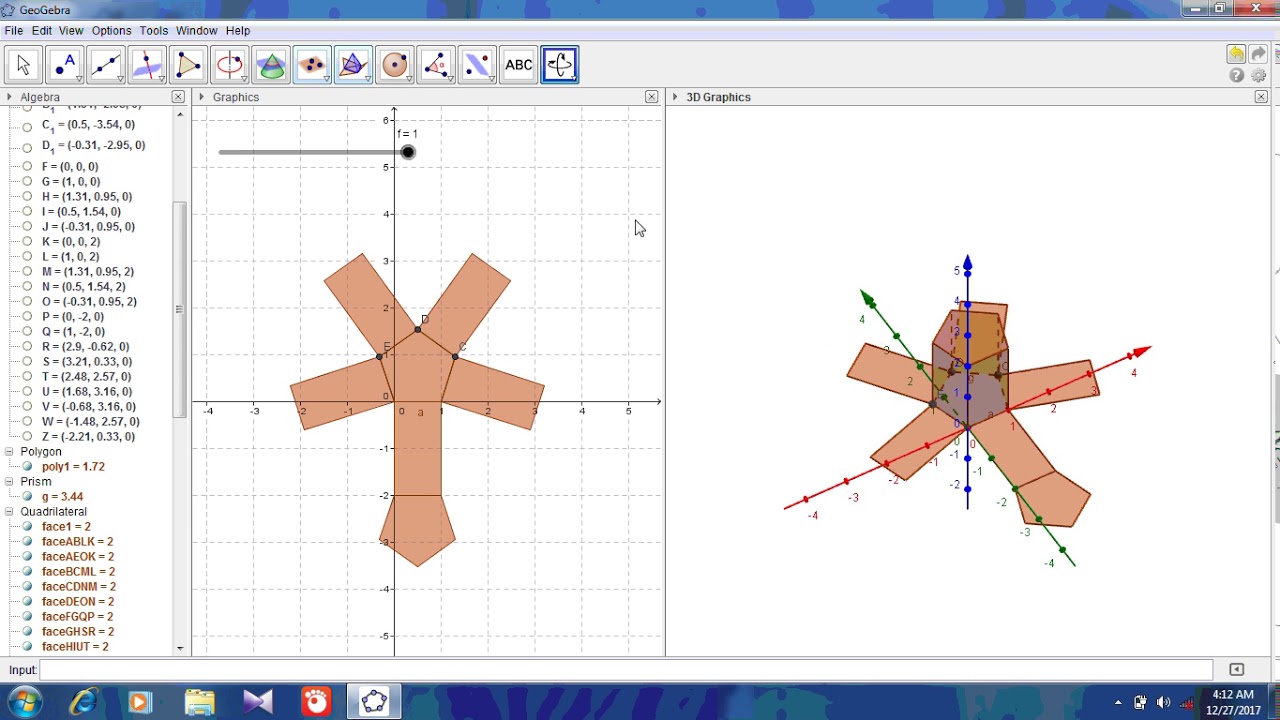Toggle visibility of faceABLK
The width and height of the screenshot is (1280, 720).
[27, 542]
